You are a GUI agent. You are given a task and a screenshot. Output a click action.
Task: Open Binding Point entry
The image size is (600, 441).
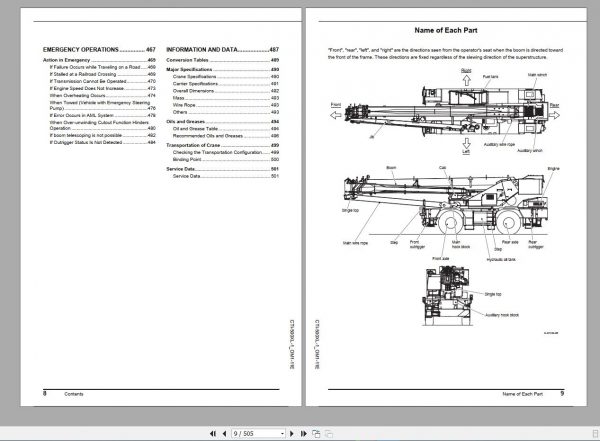(226, 159)
